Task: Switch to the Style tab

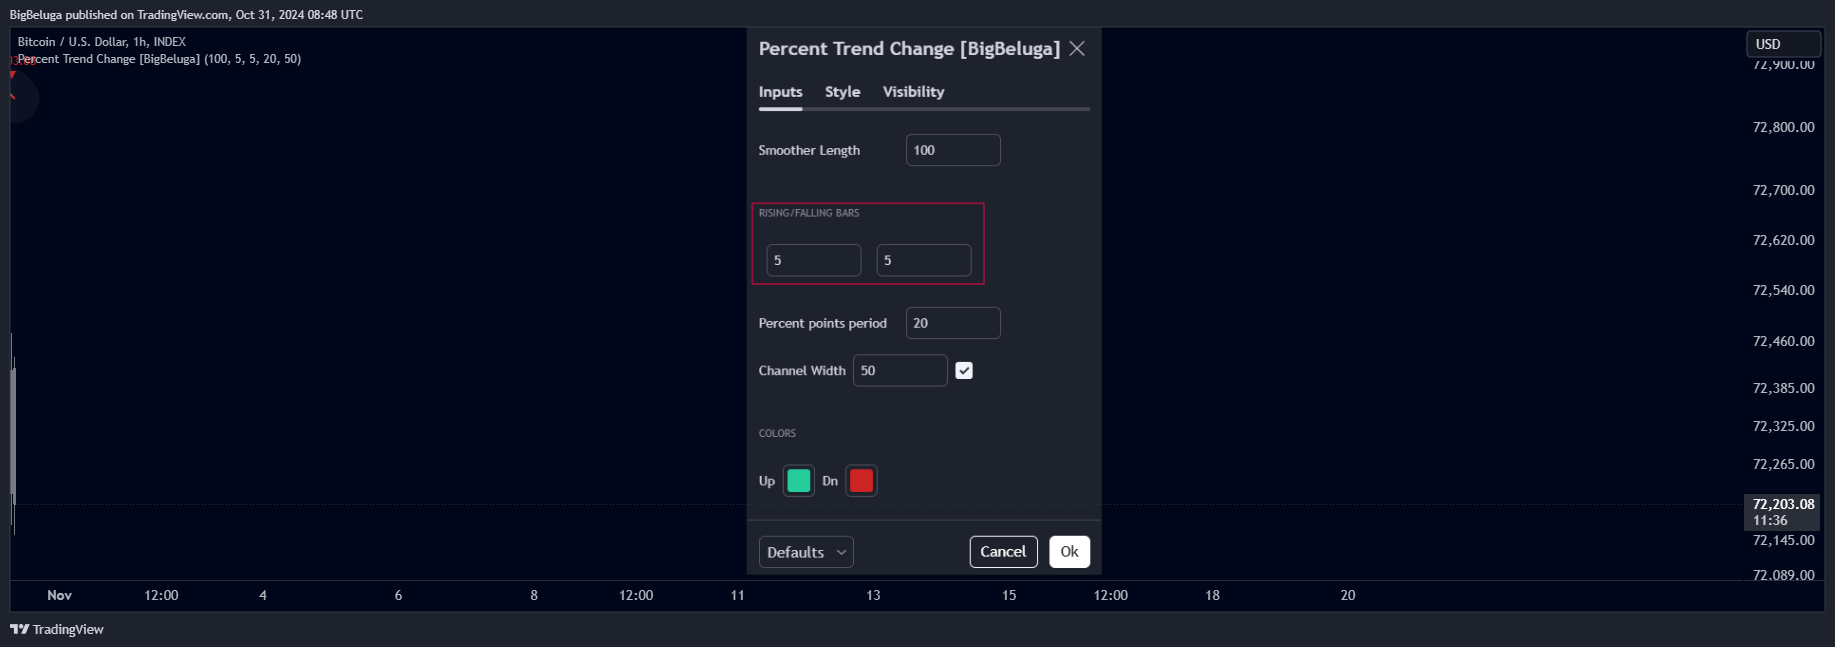Action: coord(842,92)
